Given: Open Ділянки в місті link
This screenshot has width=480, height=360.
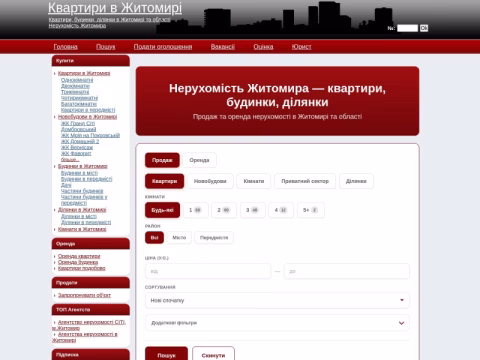Looking at the screenshot, I should point(79,217).
